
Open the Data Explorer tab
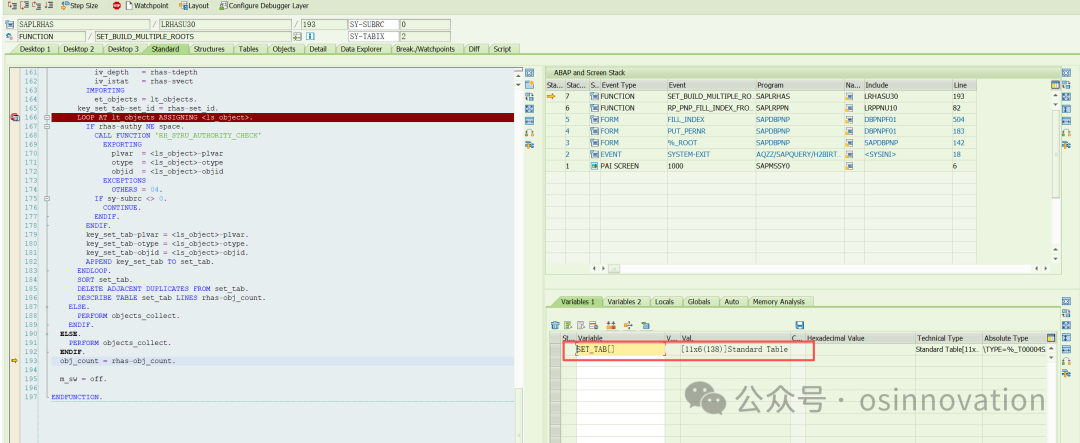[361, 49]
